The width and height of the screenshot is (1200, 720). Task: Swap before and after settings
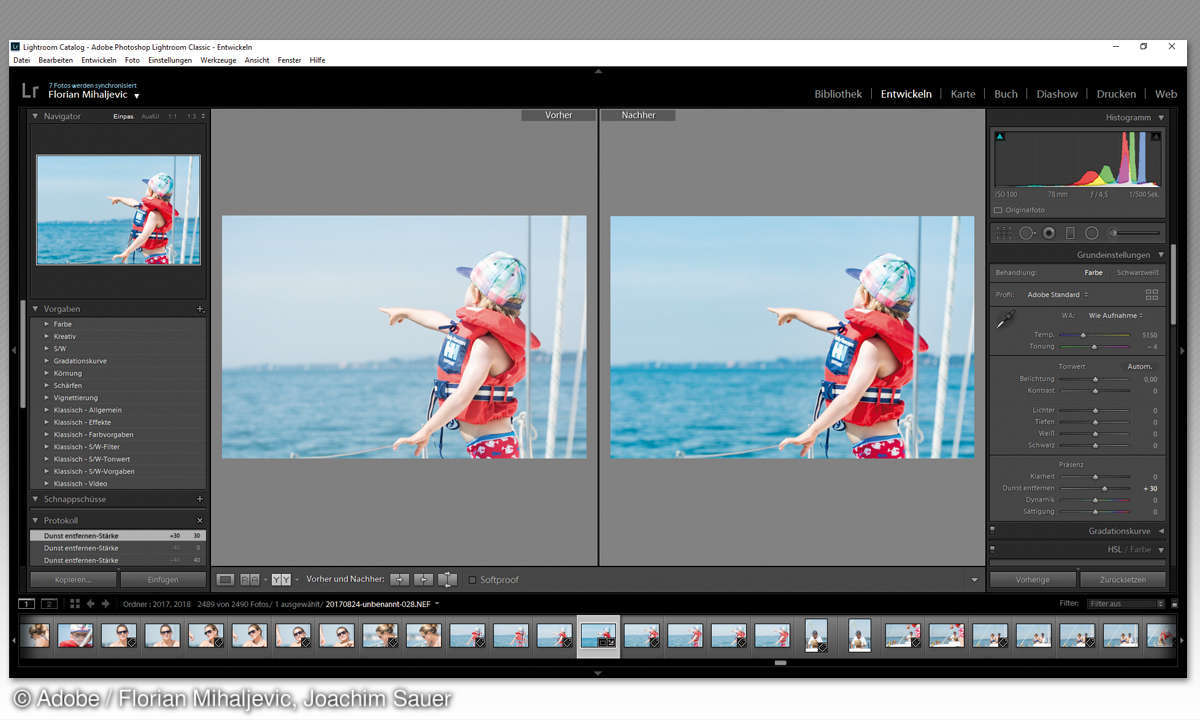click(x=447, y=579)
